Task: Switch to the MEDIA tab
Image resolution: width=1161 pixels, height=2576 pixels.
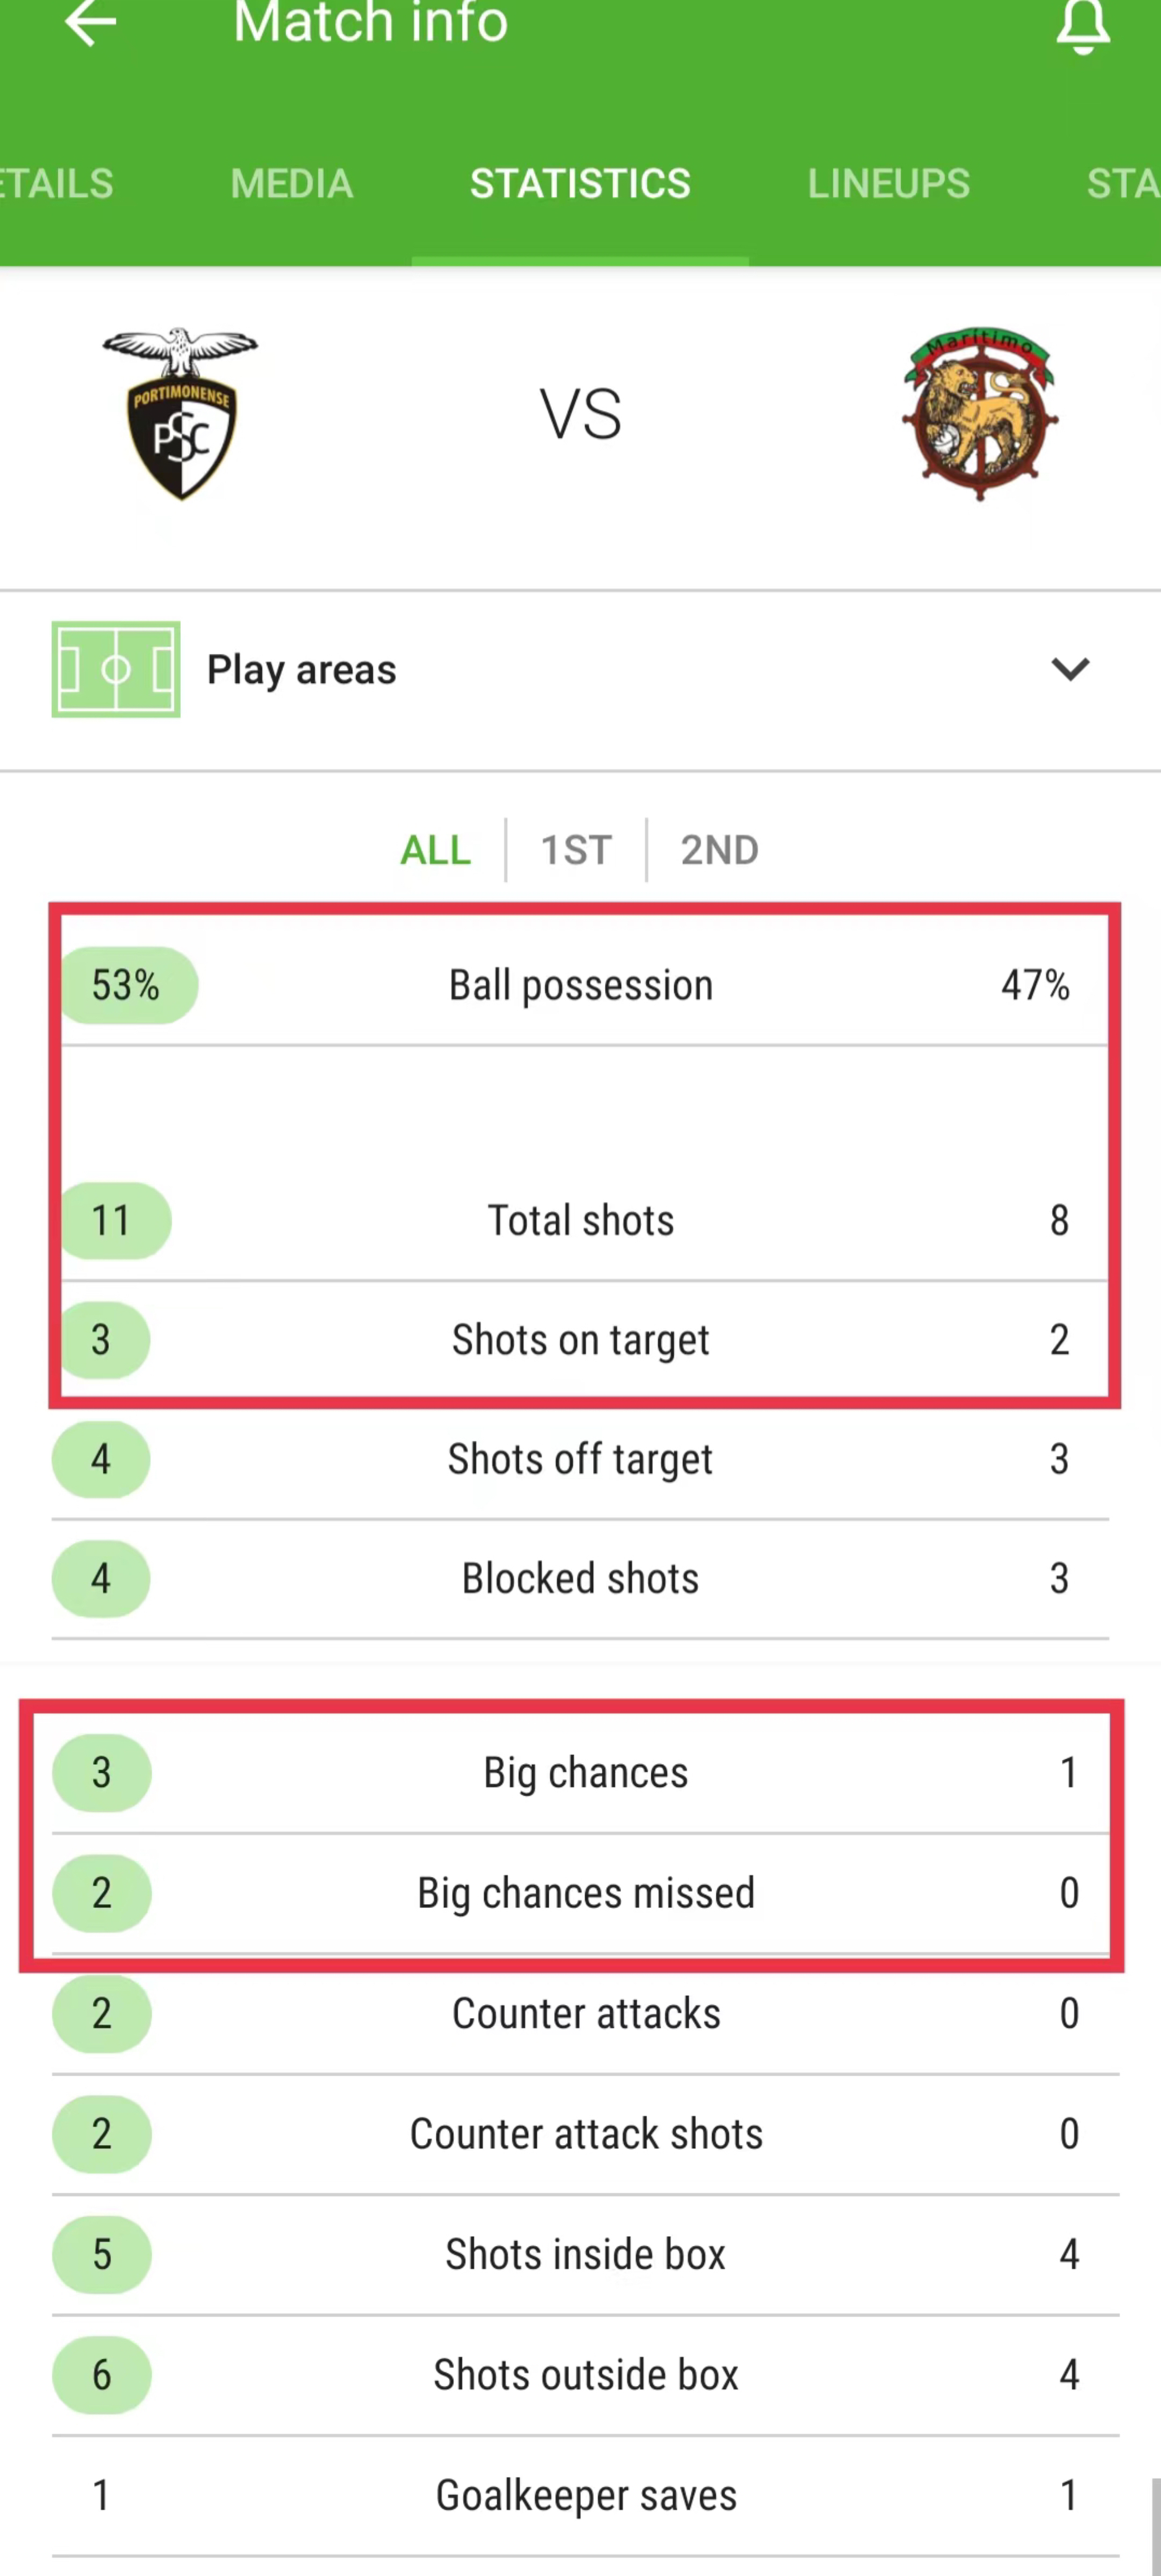Action: click(292, 183)
